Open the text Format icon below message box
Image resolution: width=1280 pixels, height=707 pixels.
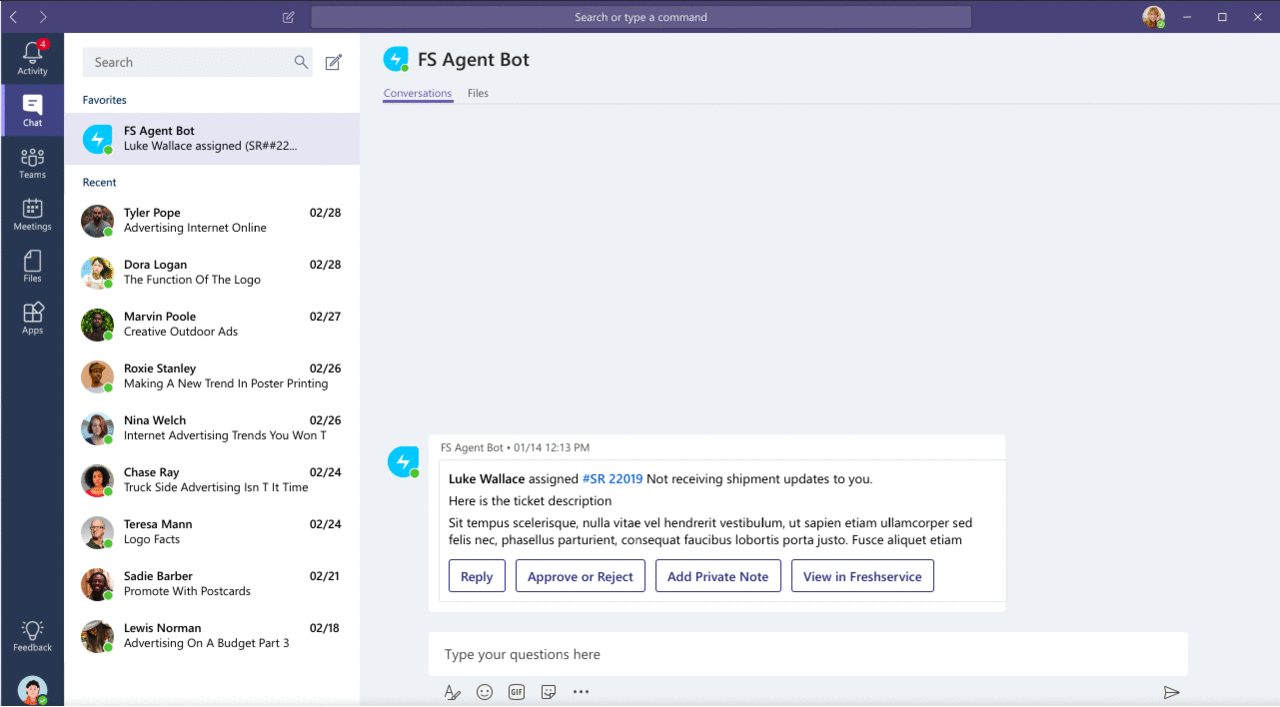coord(452,692)
